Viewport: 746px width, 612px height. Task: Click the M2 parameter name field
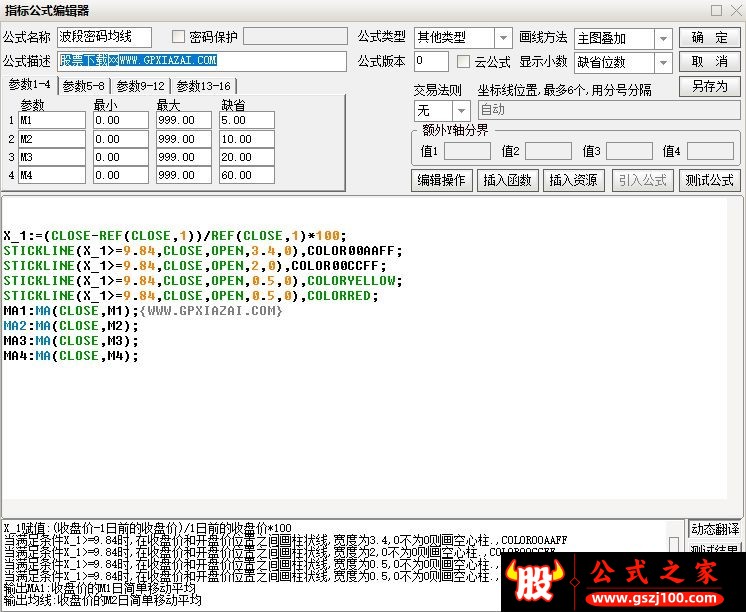(52, 139)
